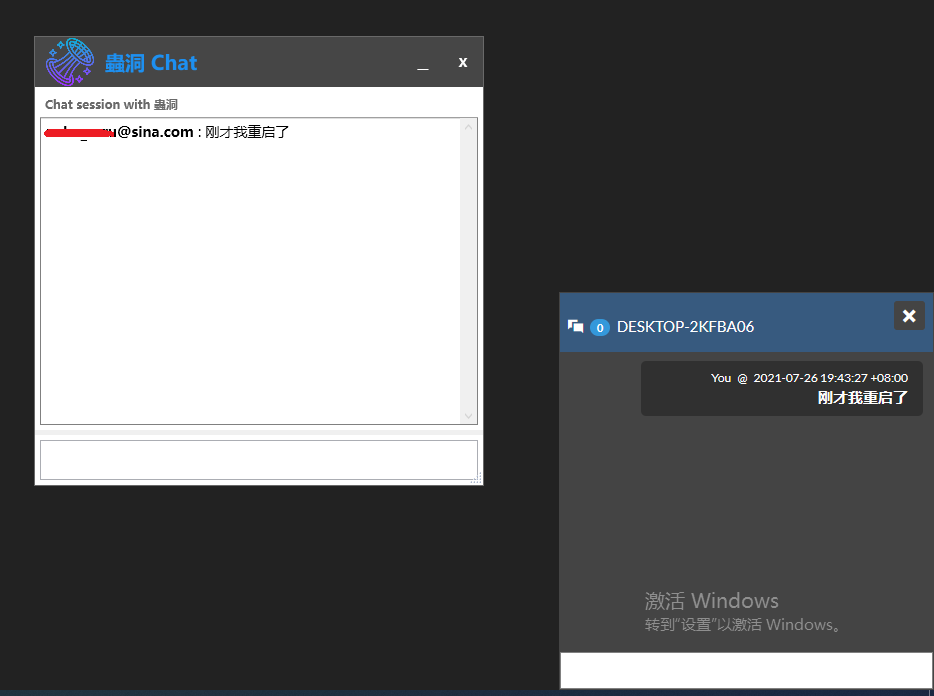Focus the 蟲洞 Chat message input box
The width and height of the screenshot is (934, 696).
(x=258, y=460)
